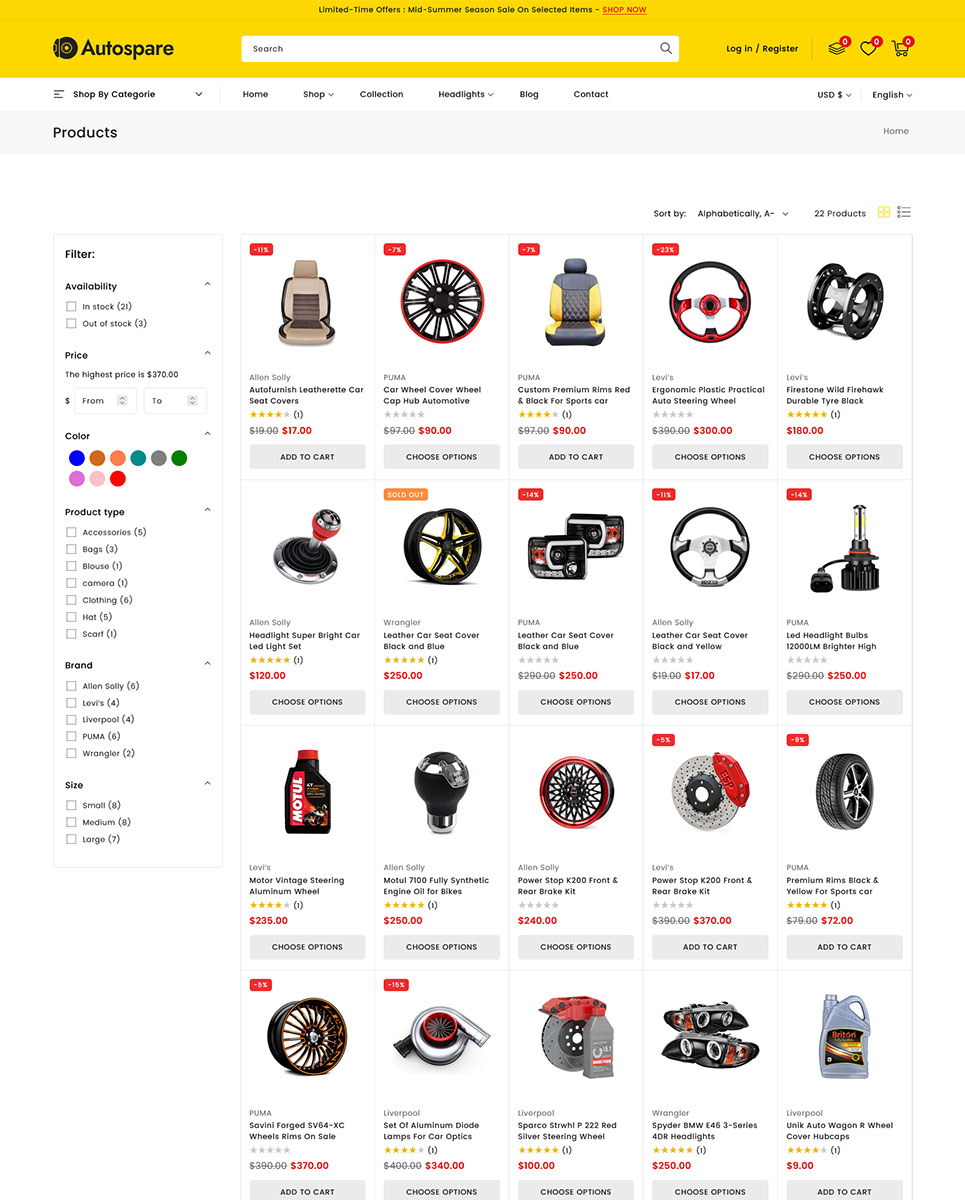This screenshot has height=1200, width=965.
Task: Switch to list view layout icon
Action: click(x=904, y=212)
